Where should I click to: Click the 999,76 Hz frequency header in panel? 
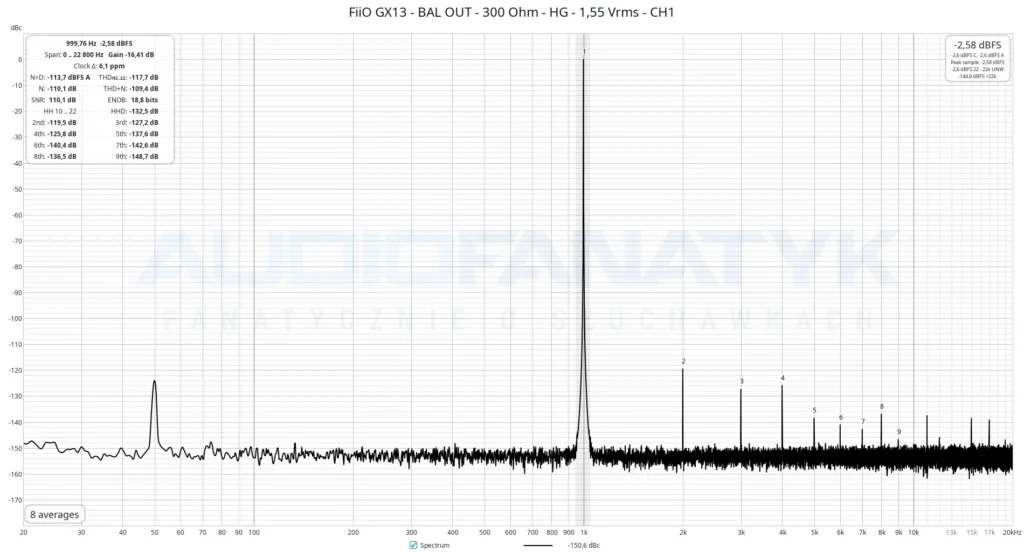point(81,43)
